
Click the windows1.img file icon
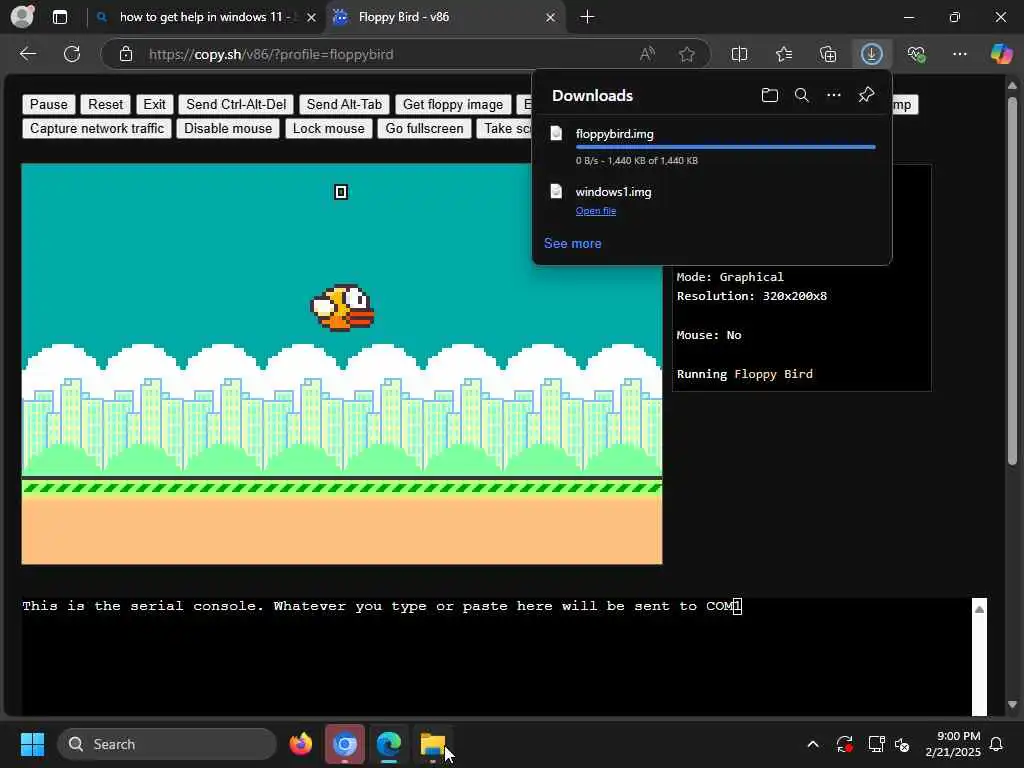556,191
